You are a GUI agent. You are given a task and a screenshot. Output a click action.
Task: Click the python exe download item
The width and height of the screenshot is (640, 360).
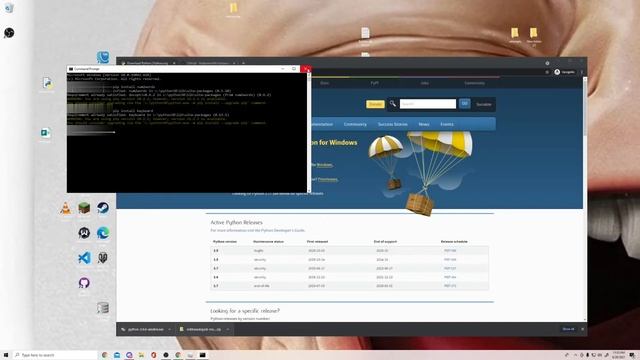point(142,329)
